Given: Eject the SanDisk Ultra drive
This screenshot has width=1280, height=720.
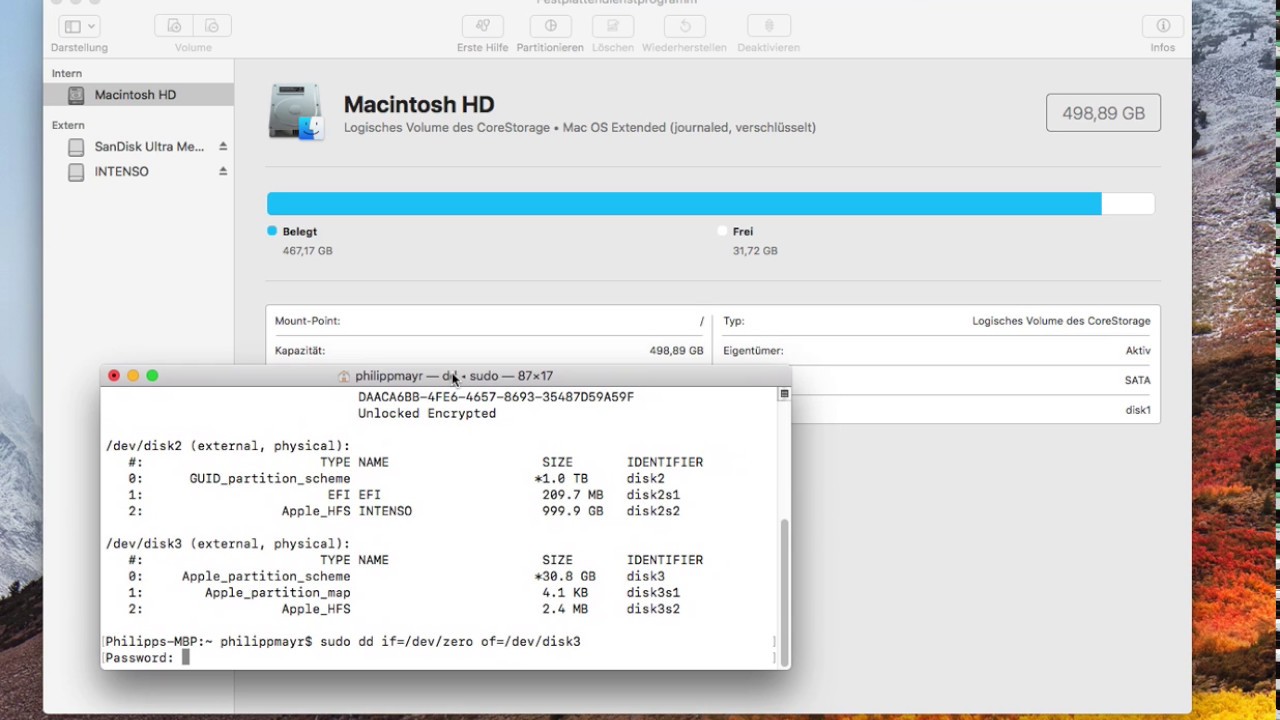Looking at the screenshot, I should tap(223, 146).
